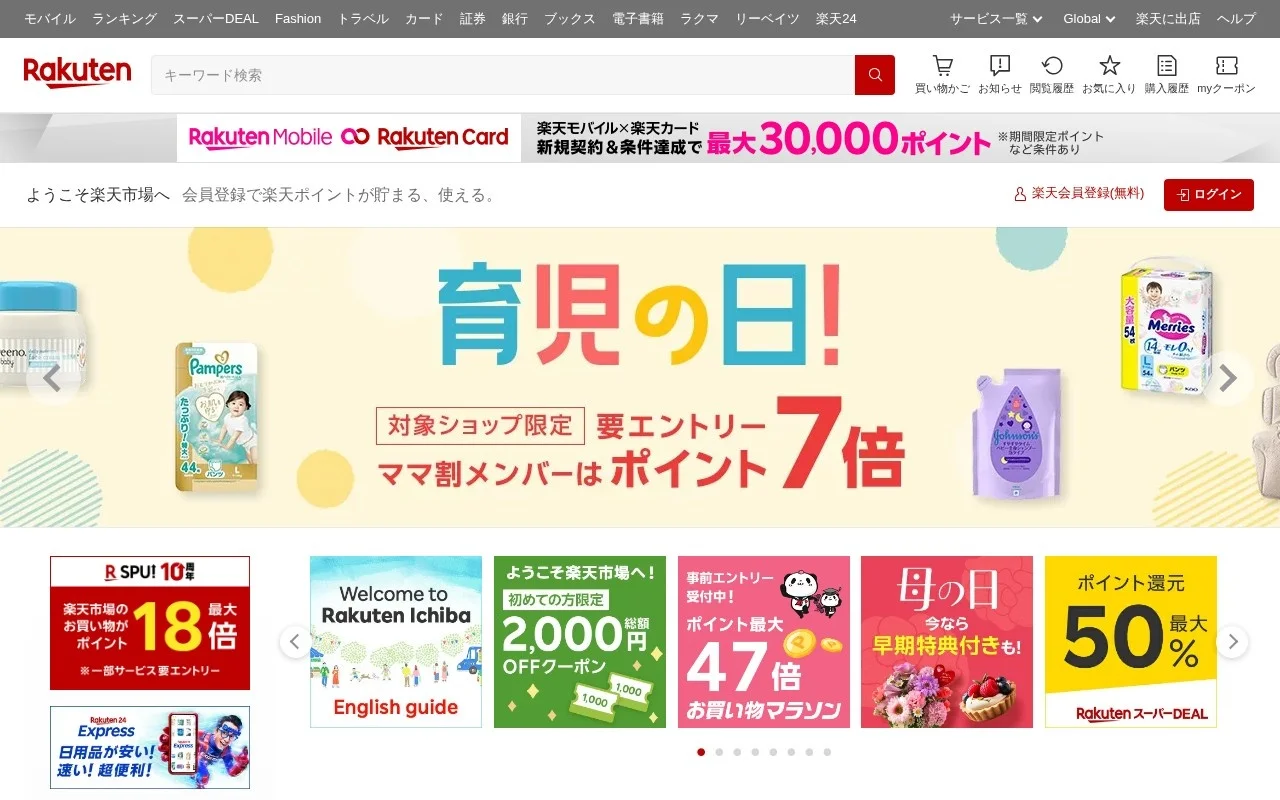Select last carousel page dot
The height and width of the screenshot is (800, 1280).
click(827, 752)
